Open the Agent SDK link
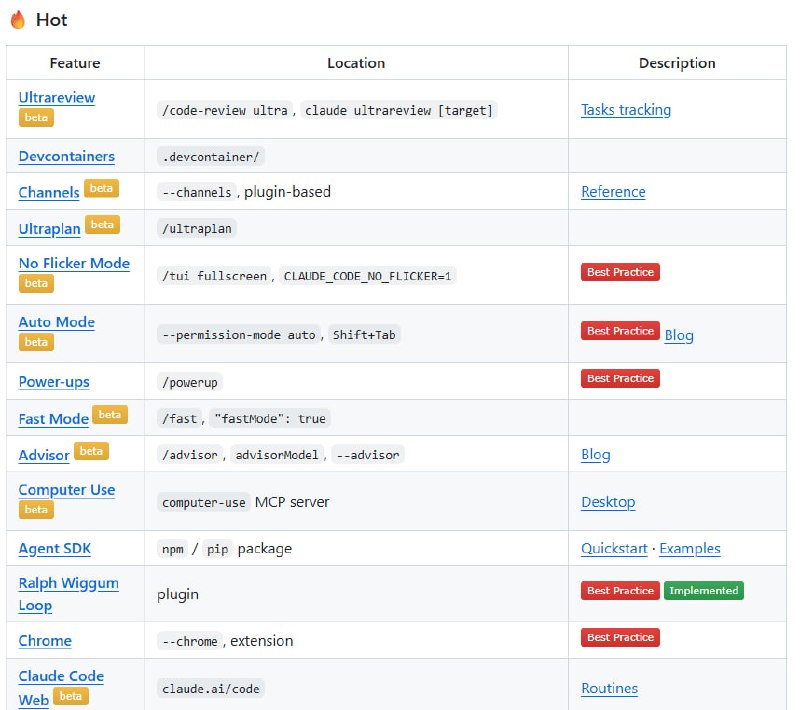Viewport: 800px width, 710px height. (x=55, y=548)
